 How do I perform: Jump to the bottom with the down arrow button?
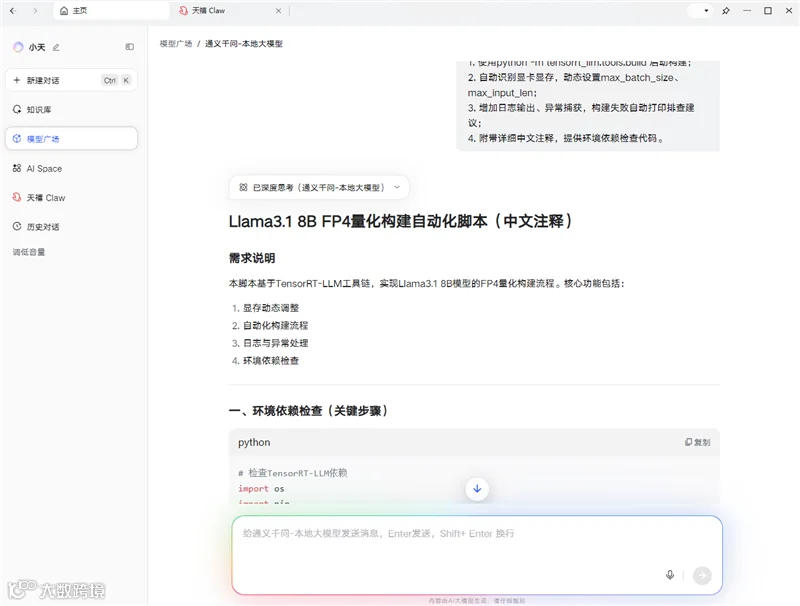tap(477, 489)
